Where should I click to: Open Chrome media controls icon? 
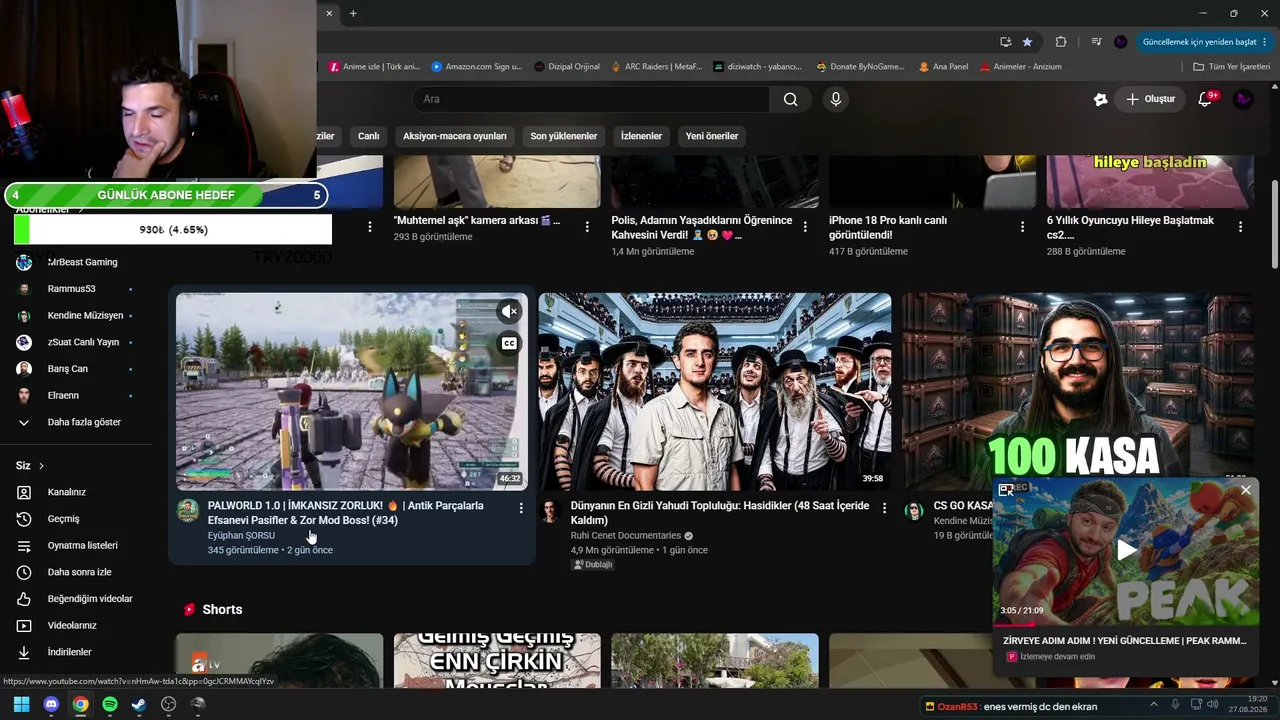click(1096, 42)
